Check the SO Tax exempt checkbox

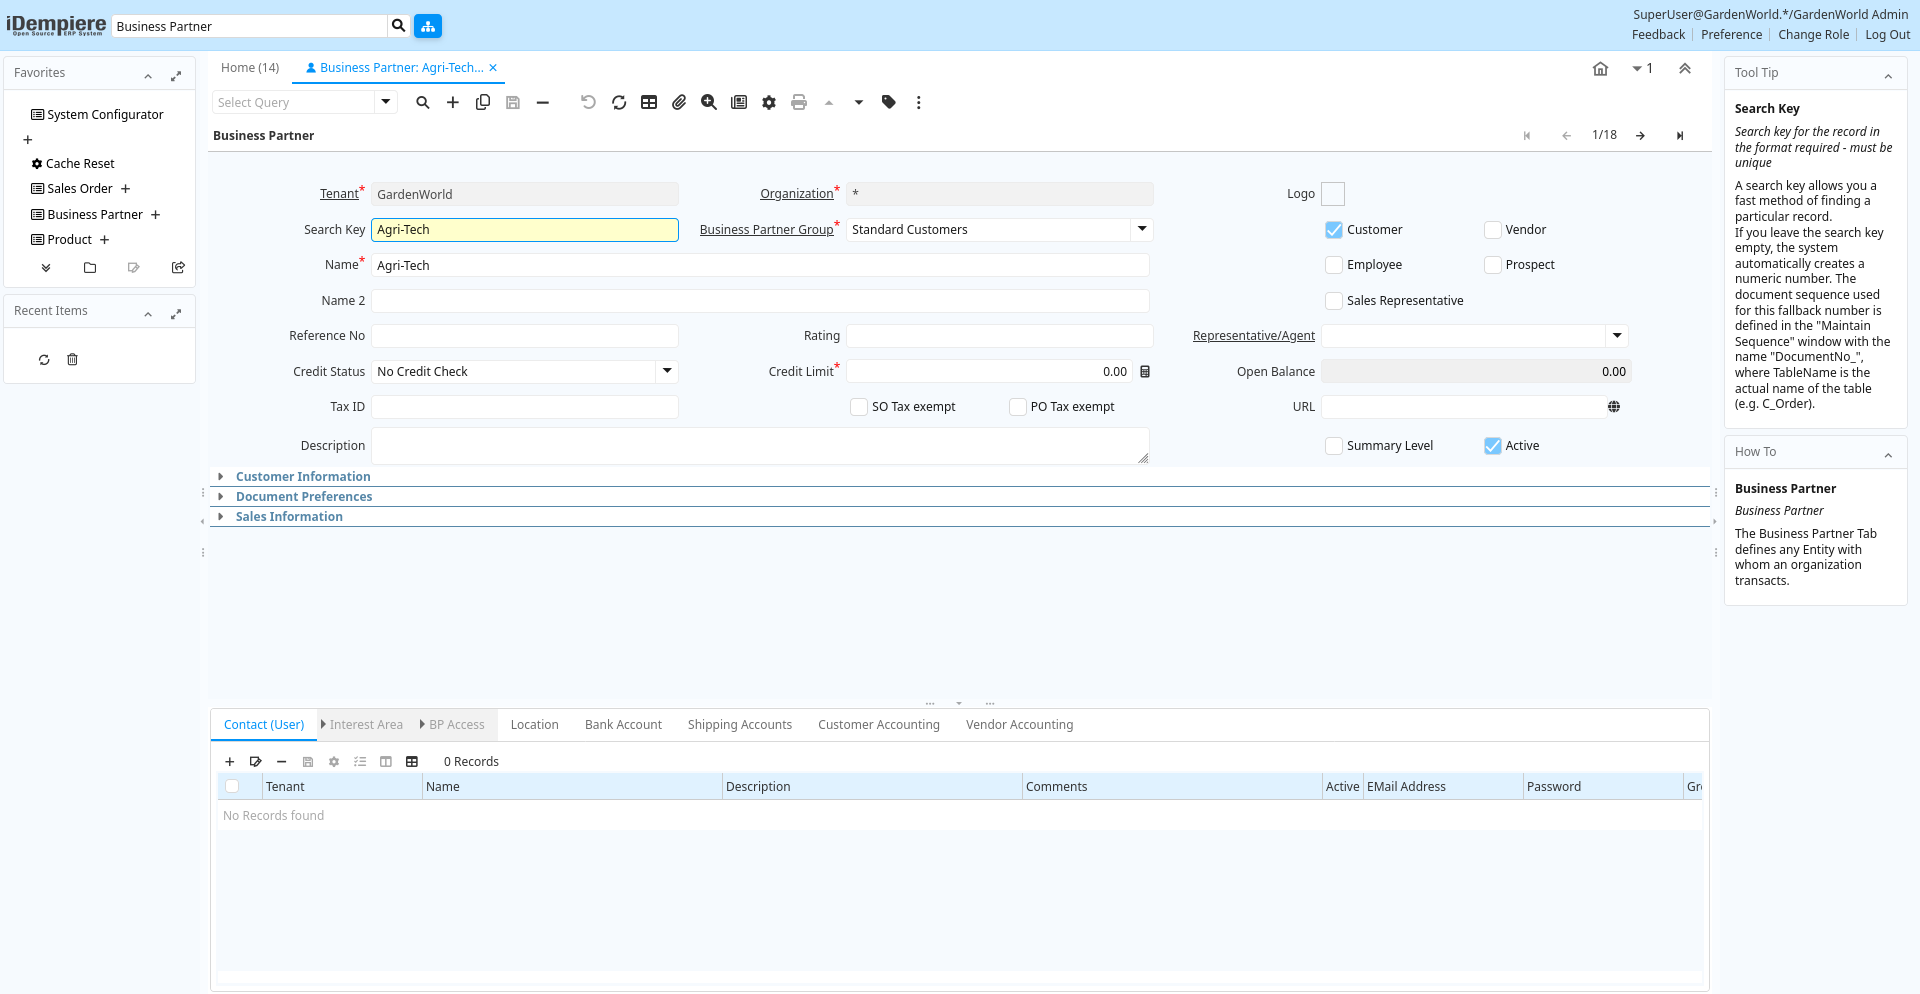(x=859, y=407)
